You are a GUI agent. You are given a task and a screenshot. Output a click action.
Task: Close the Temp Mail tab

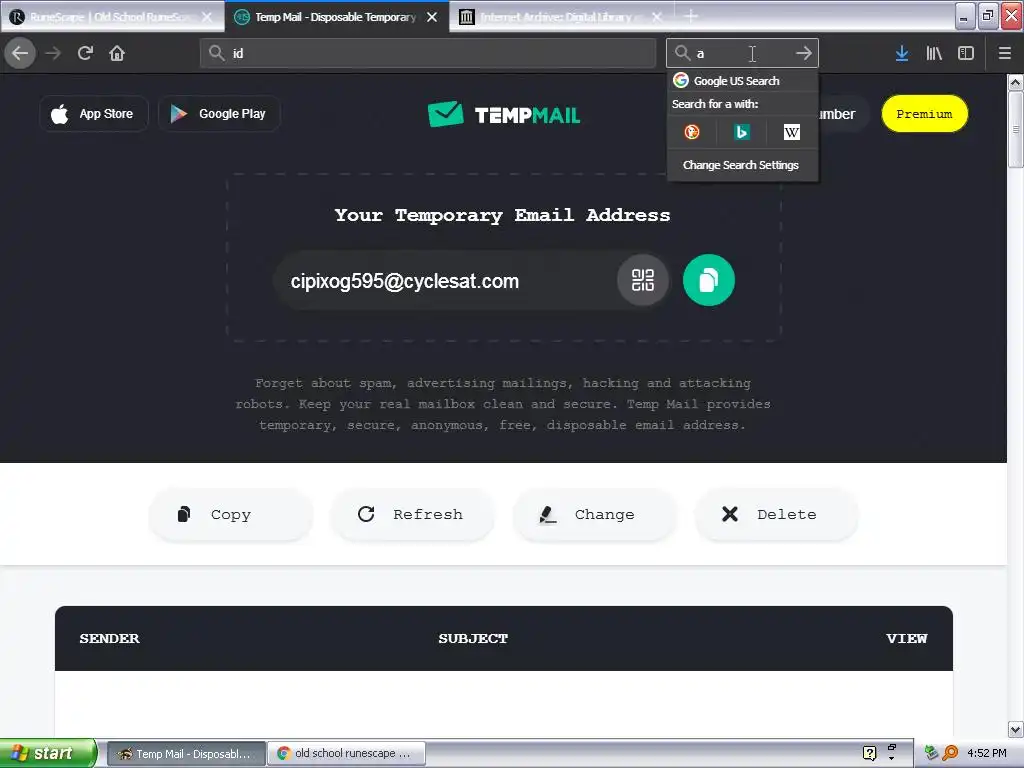coord(432,17)
